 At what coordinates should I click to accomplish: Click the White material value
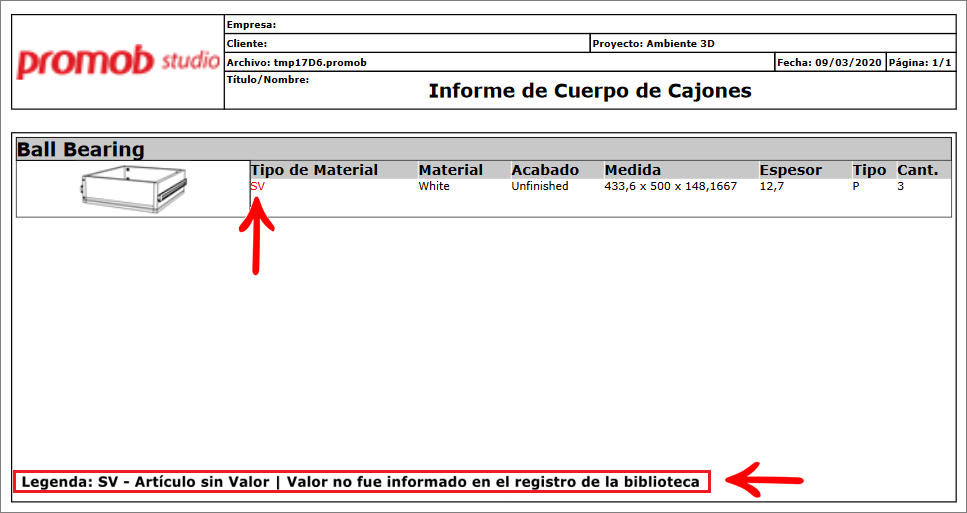coord(434,186)
